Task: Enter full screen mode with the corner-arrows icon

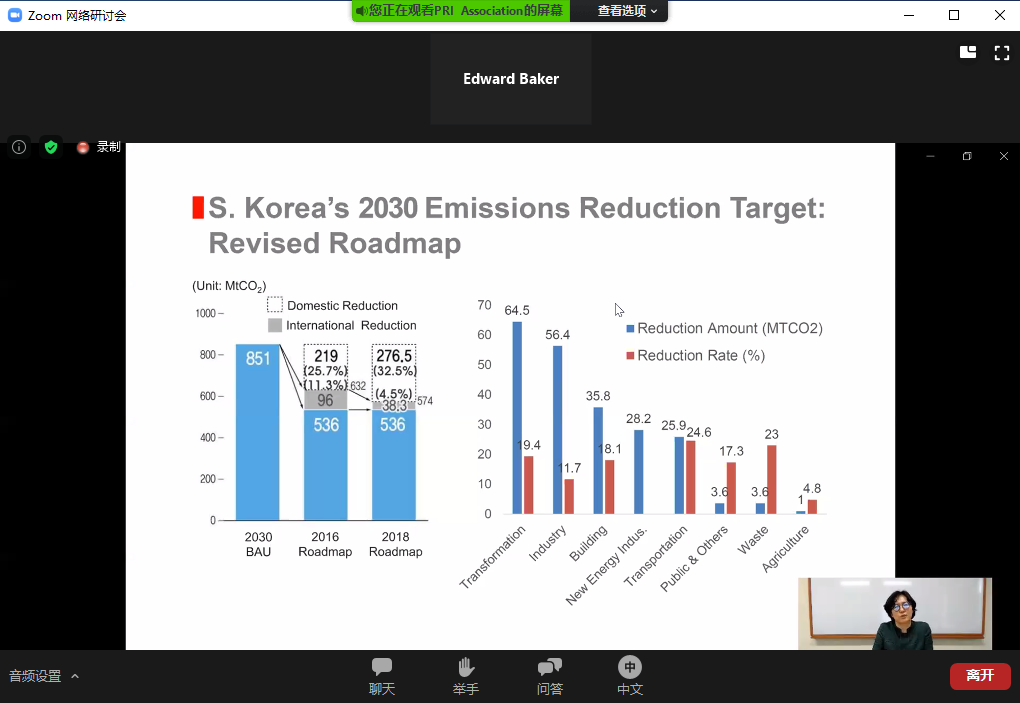Action: pyautogui.click(x=1001, y=53)
